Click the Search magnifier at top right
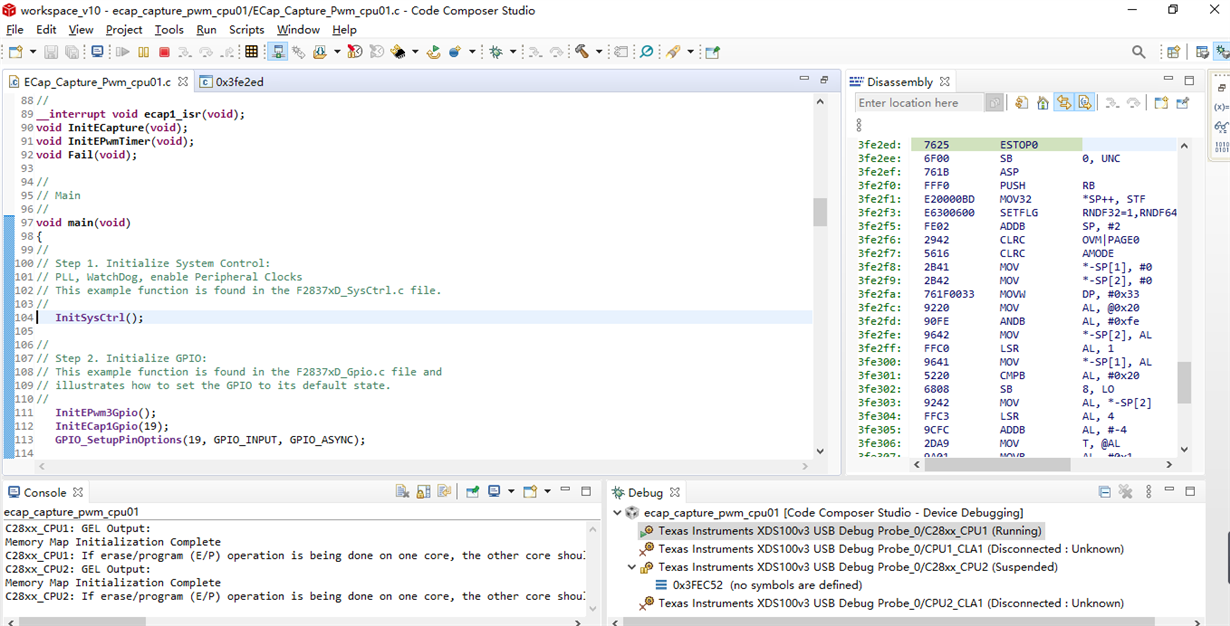The height and width of the screenshot is (626, 1230). point(1138,52)
